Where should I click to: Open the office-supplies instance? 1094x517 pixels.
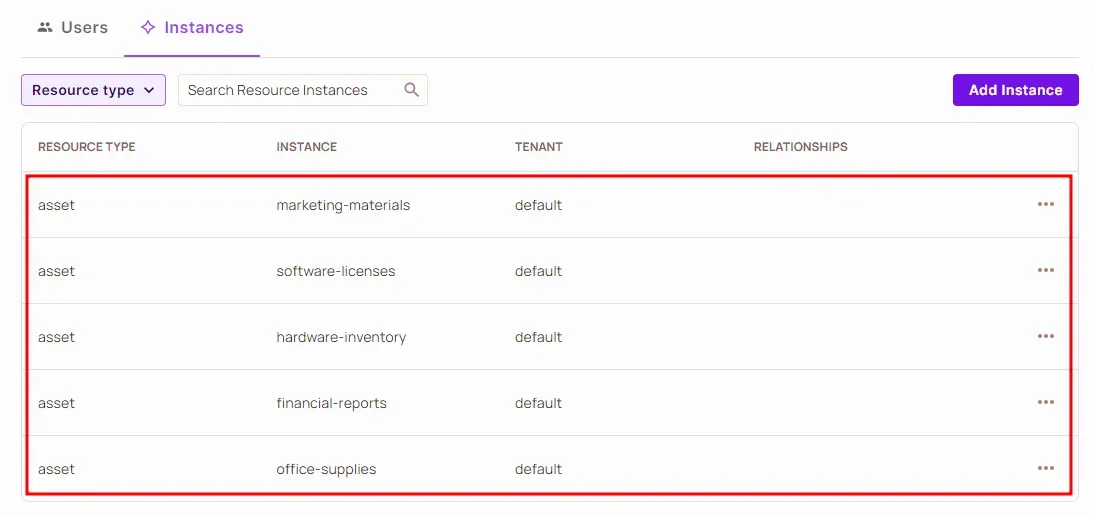pyautogui.click(x=326, y=469)
